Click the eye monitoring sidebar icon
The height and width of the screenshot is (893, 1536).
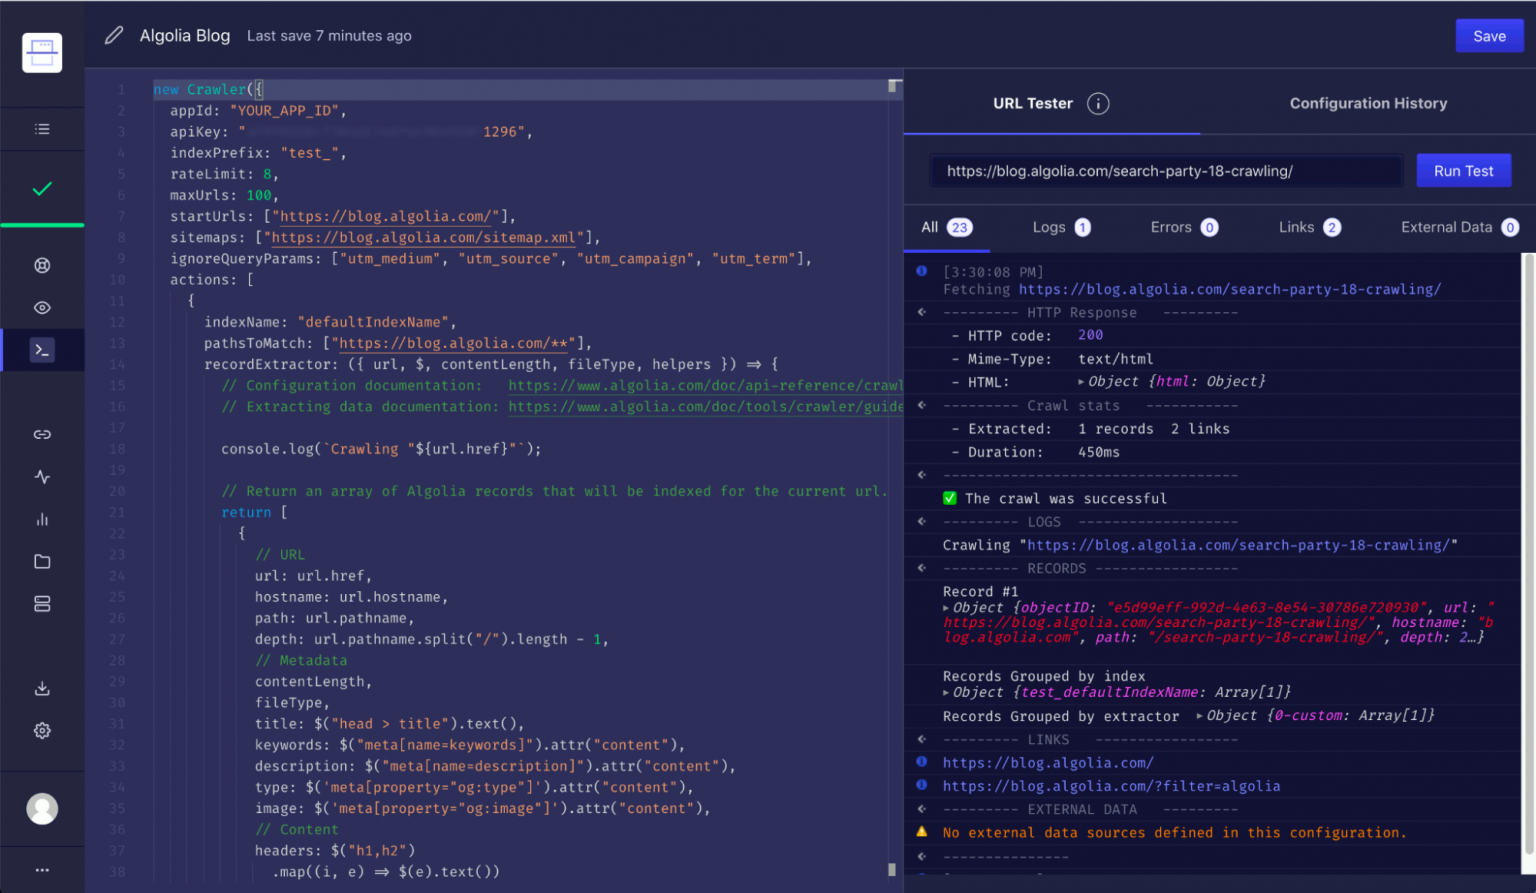coord(42,308)
